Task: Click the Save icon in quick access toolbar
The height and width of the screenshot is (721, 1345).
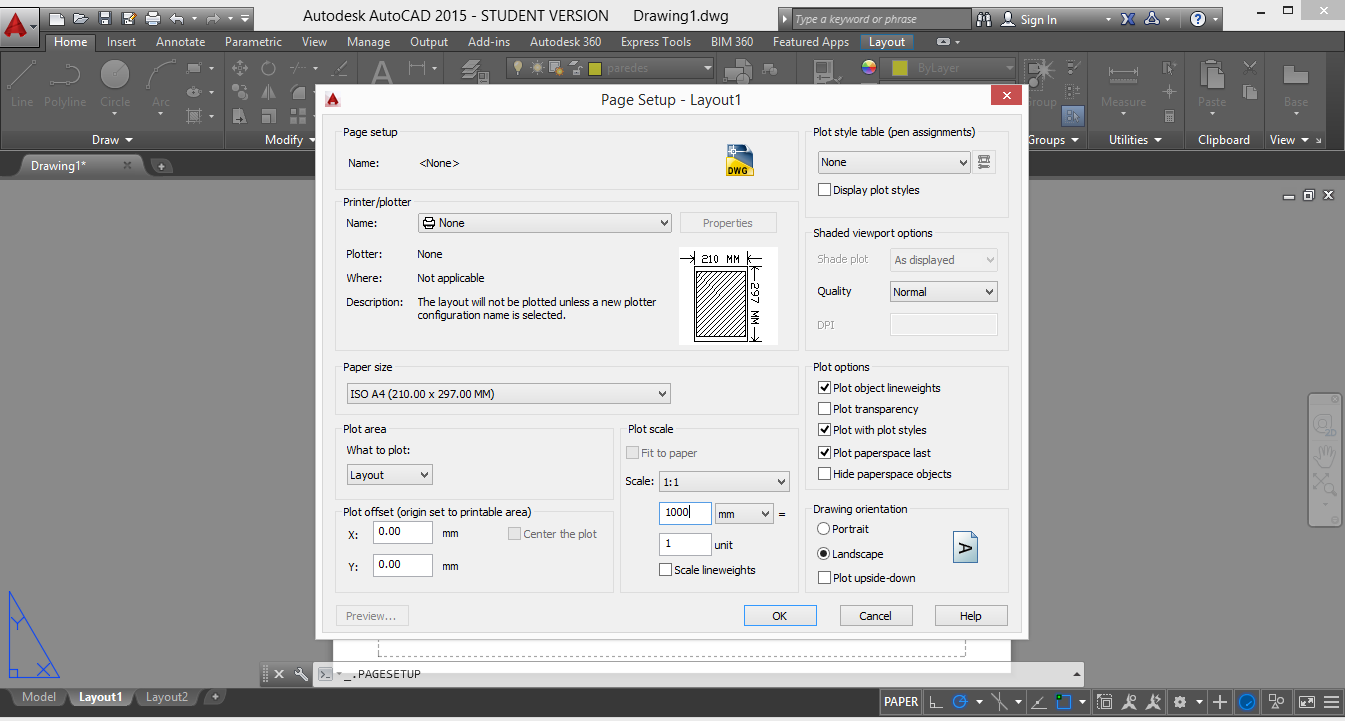Action: coord(104,18)
